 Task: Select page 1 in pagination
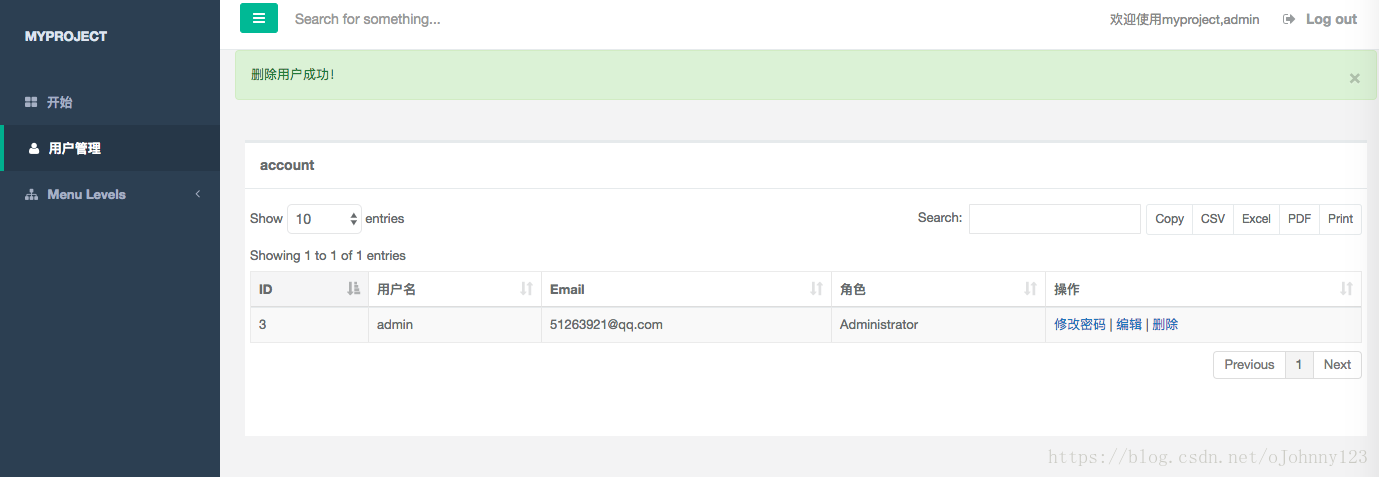coord(1298,365)
